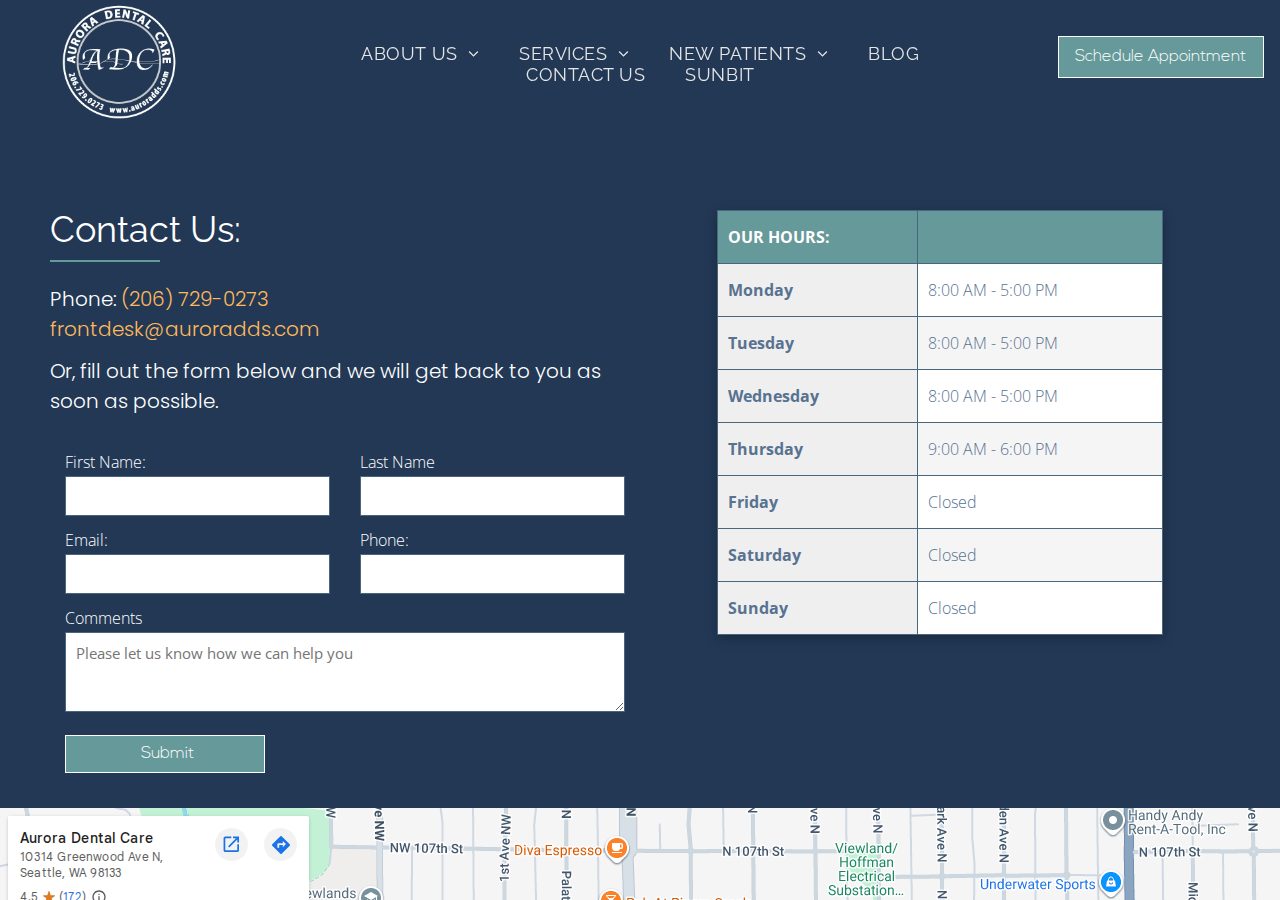Open the New Patients menu item
Viewport: 1280px width, 900px height.
point(737,54)
